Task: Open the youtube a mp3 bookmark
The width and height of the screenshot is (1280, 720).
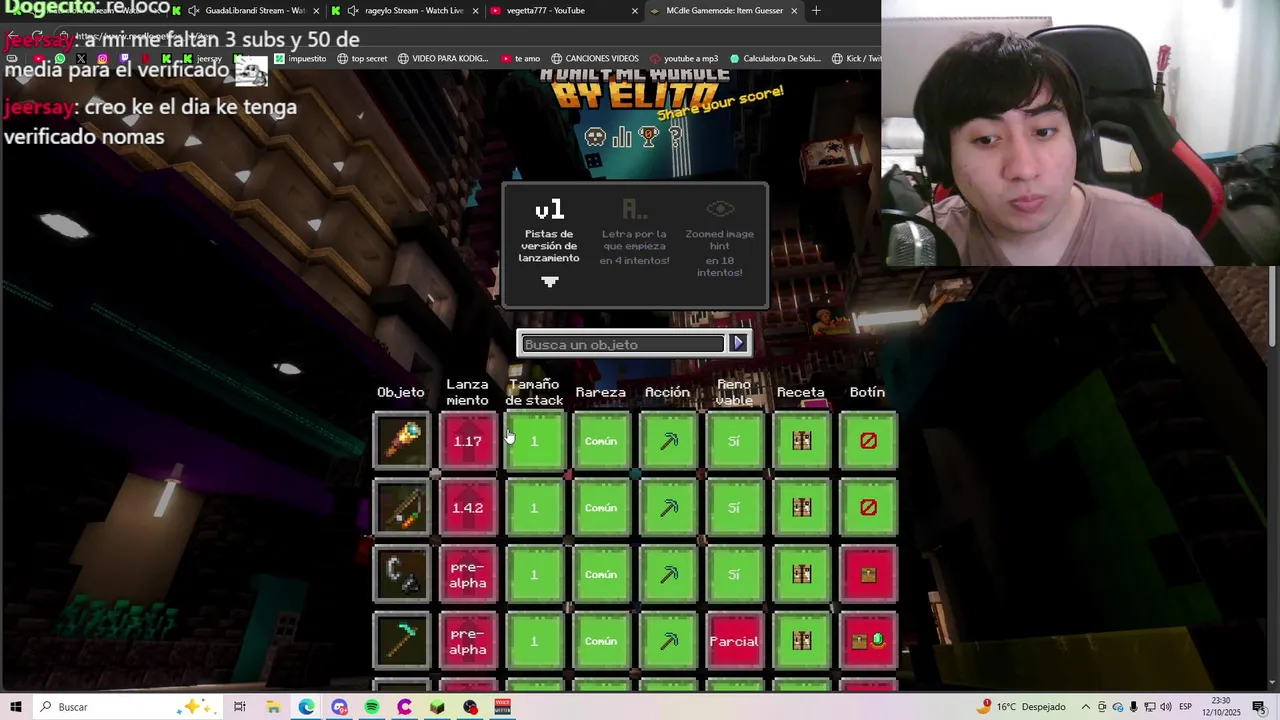Action: [x=684, y=59]
